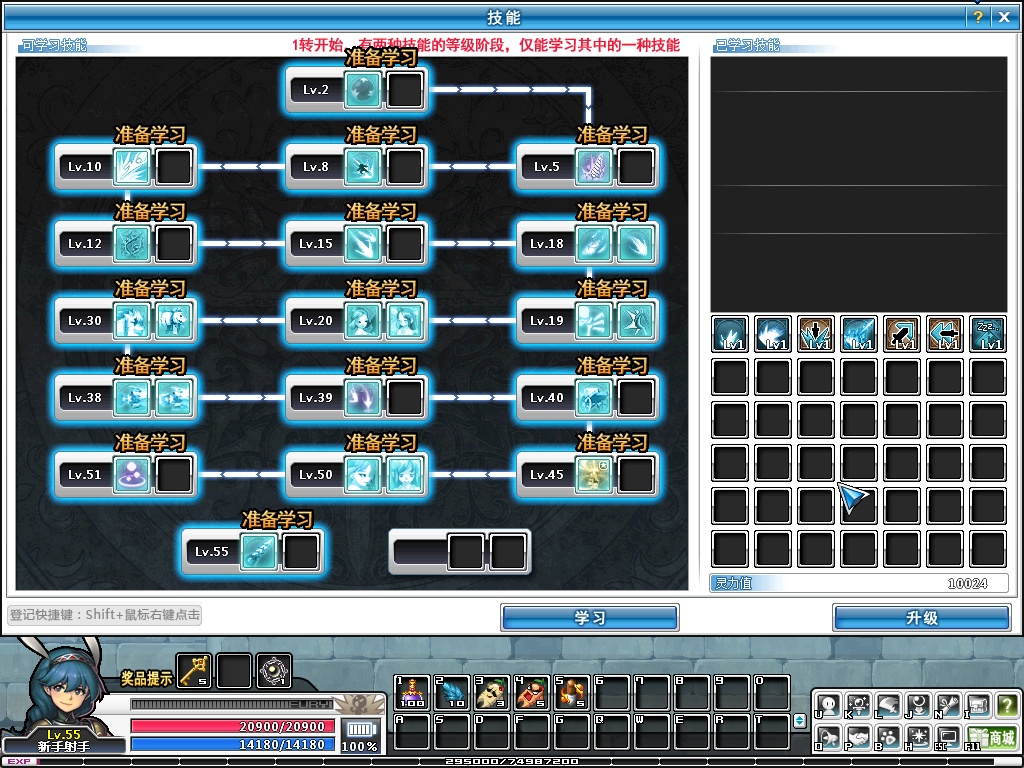Open skill window help question mark
Screen dimensions: 1024x768
pos(978,18)
